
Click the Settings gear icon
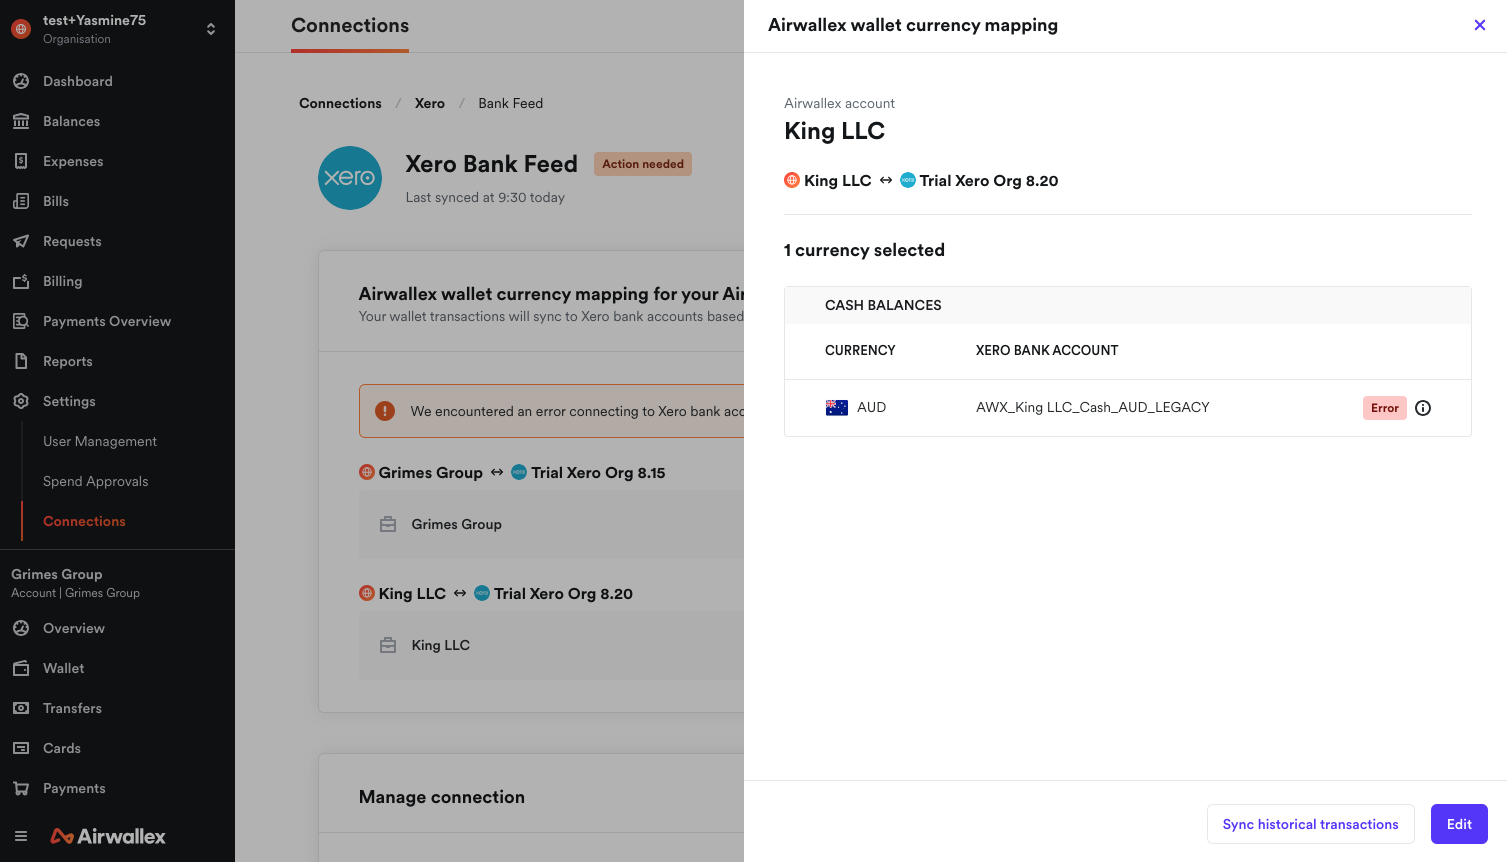21,401
